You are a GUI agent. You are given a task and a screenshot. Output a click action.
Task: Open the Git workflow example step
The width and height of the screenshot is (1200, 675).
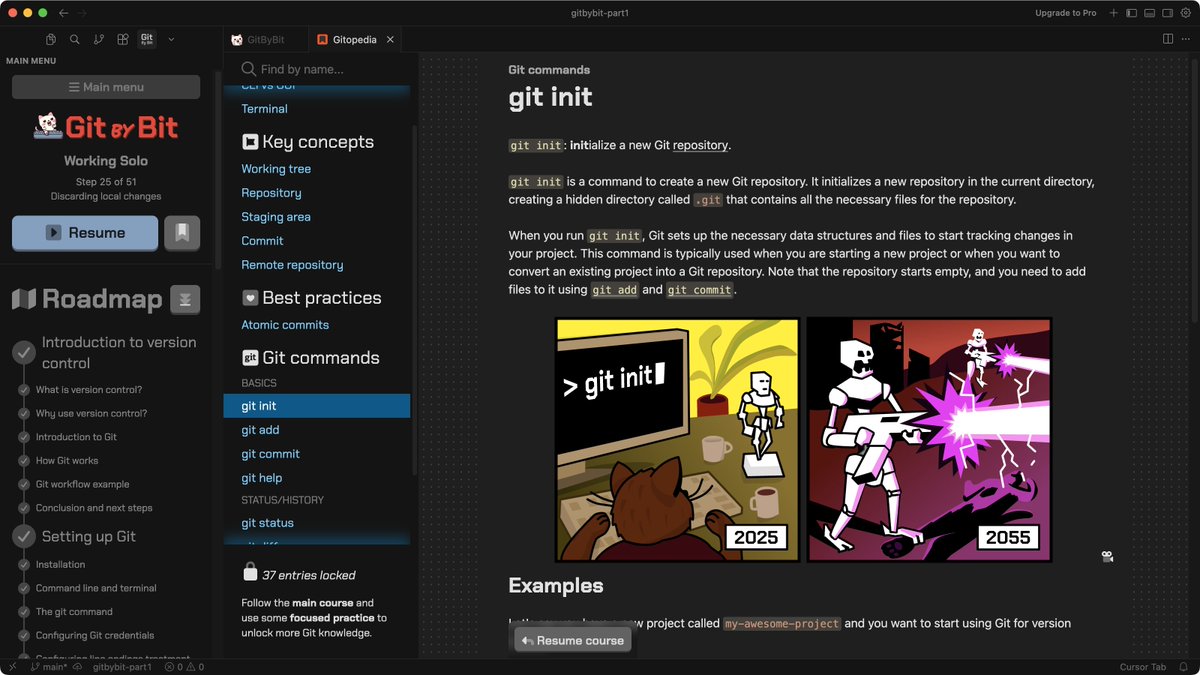click(x=83, y=484)
